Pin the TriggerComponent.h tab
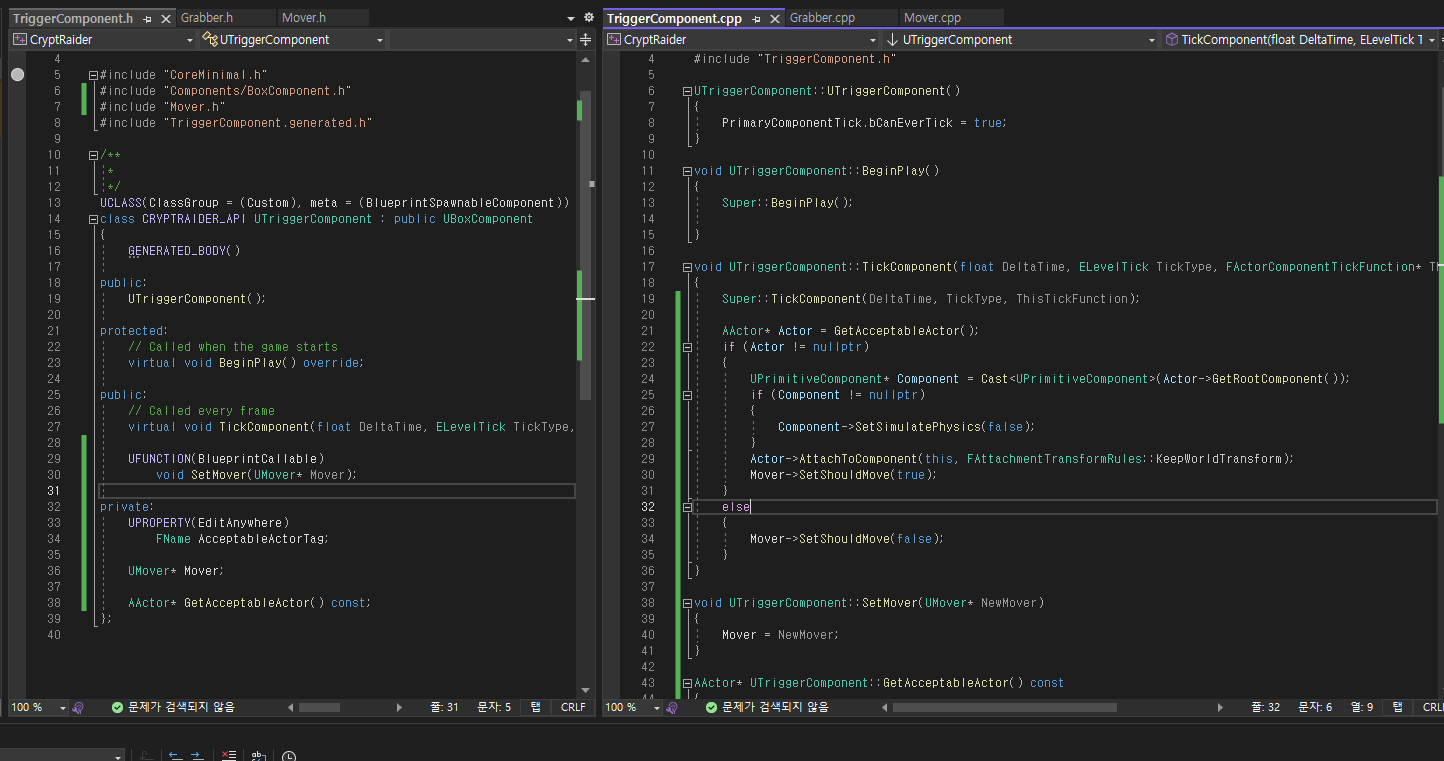Image resolution: width=1444 pixels, height=761 pixels. [x=148, y=18]
